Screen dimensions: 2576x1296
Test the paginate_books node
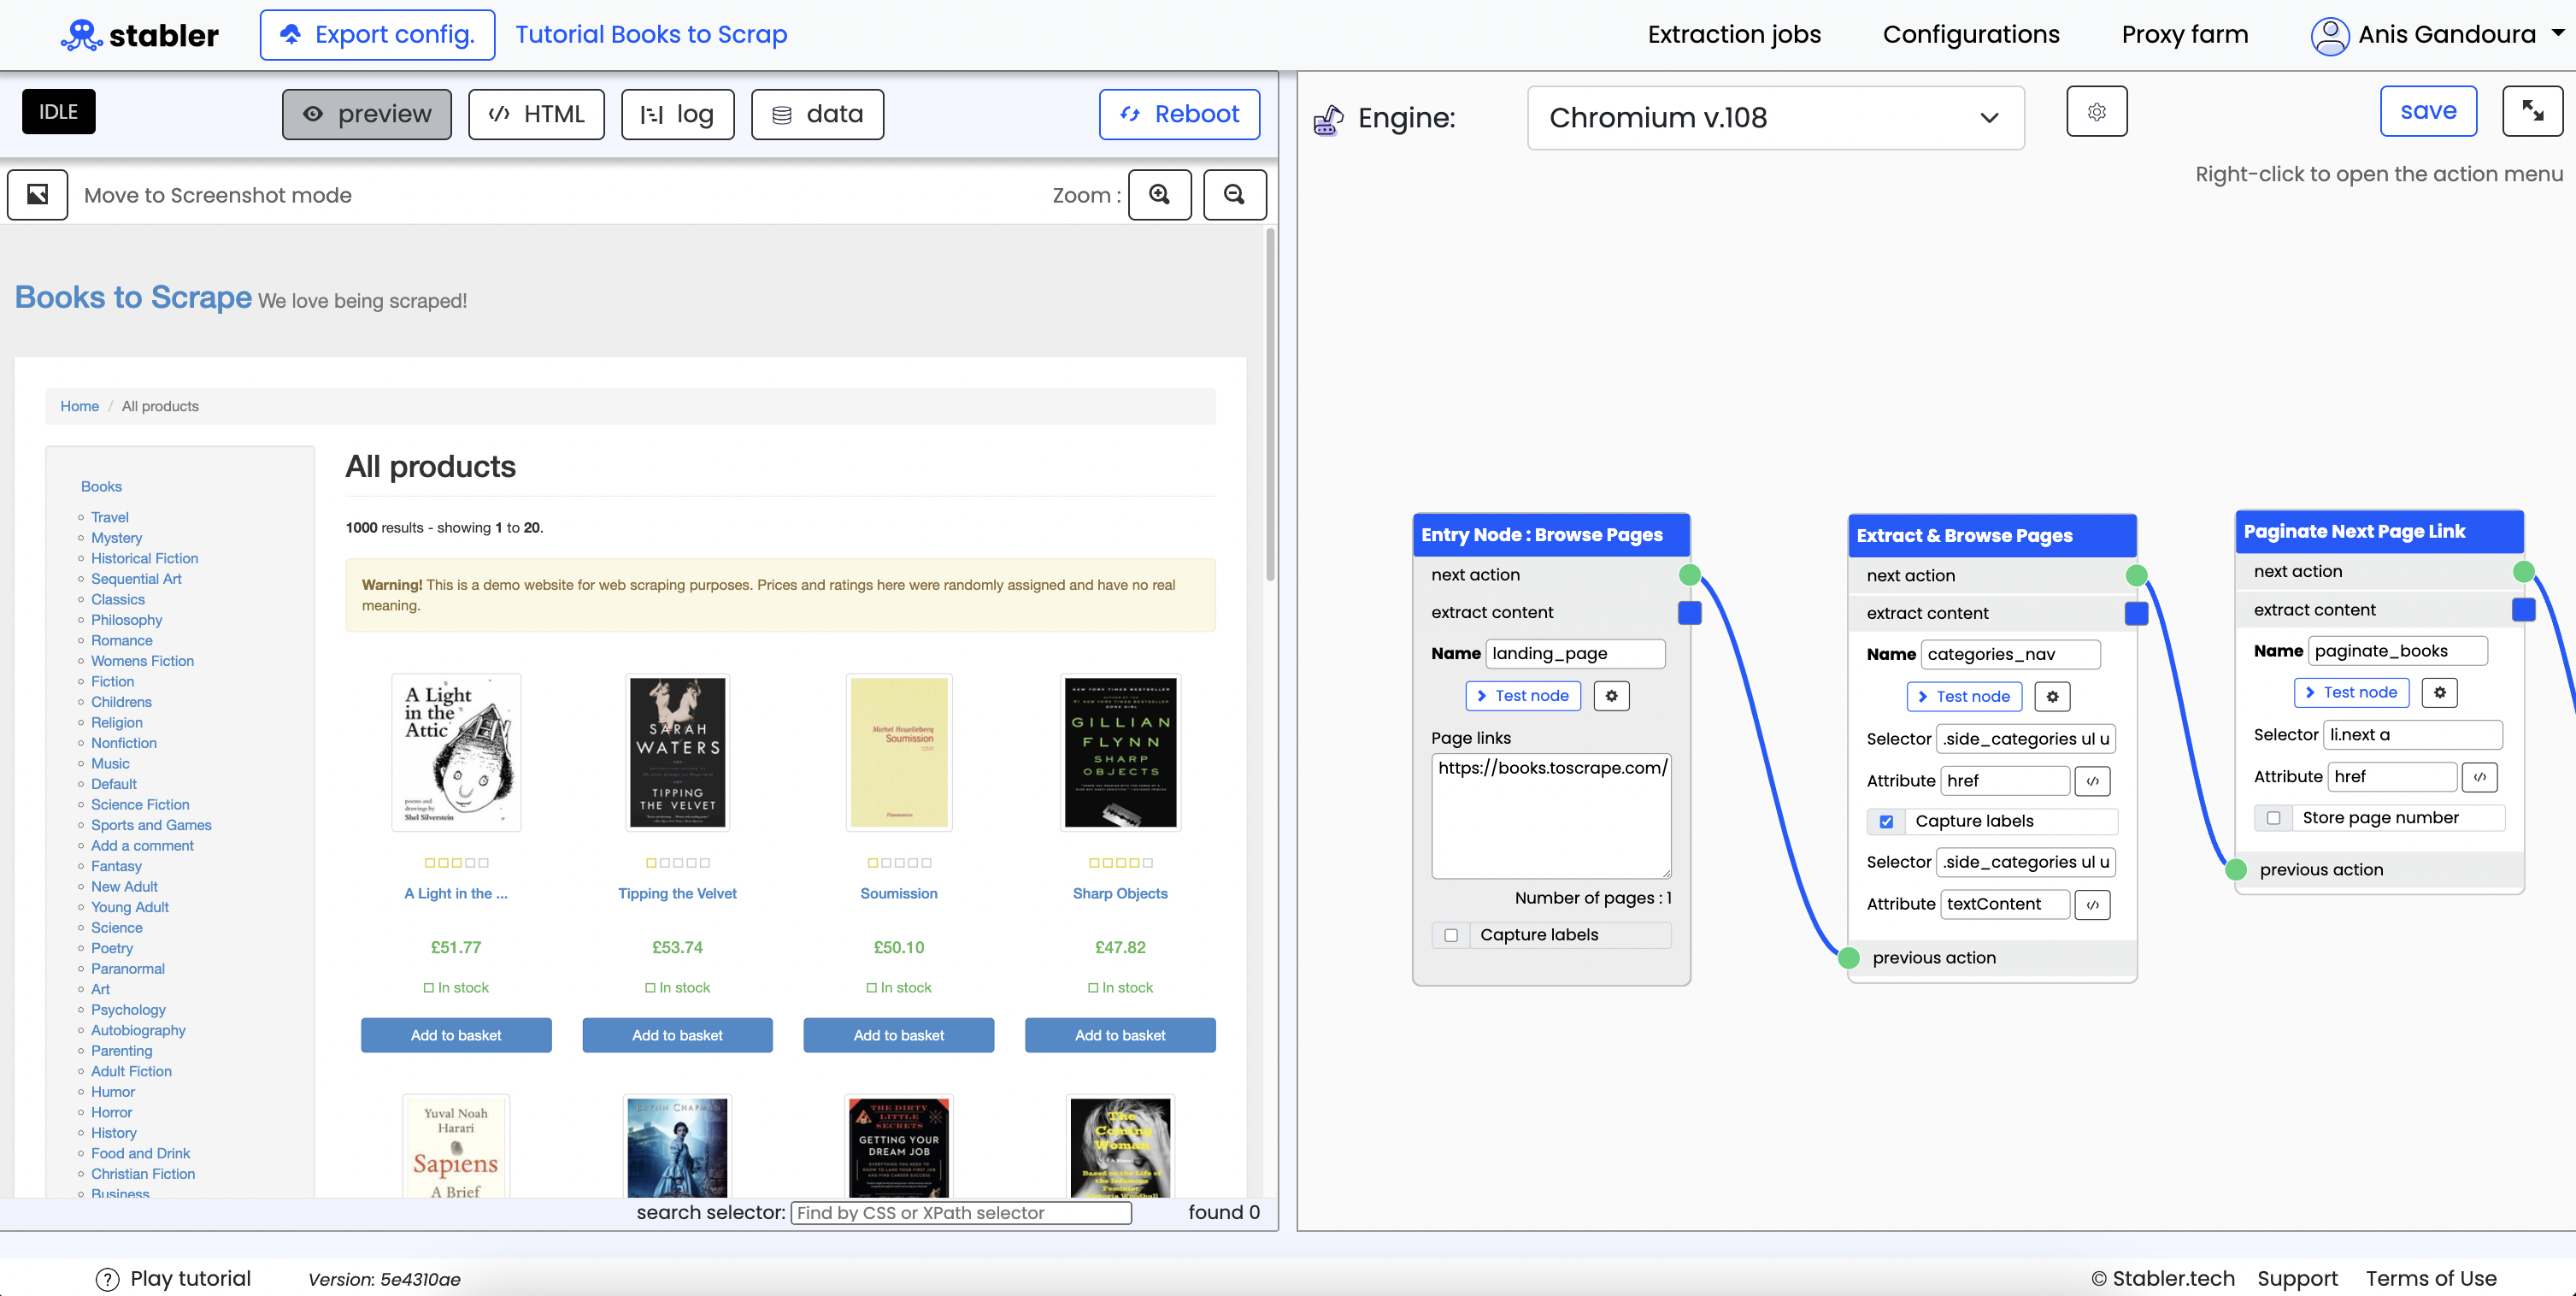coord(2351,693)
